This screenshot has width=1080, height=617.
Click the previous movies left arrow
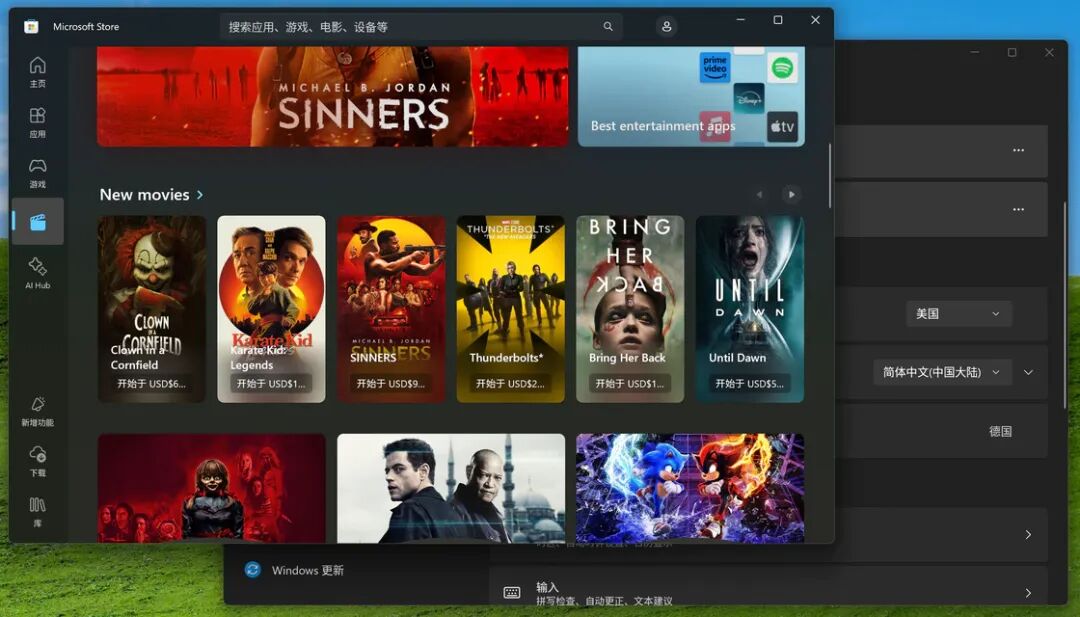[x=759, y=195]
